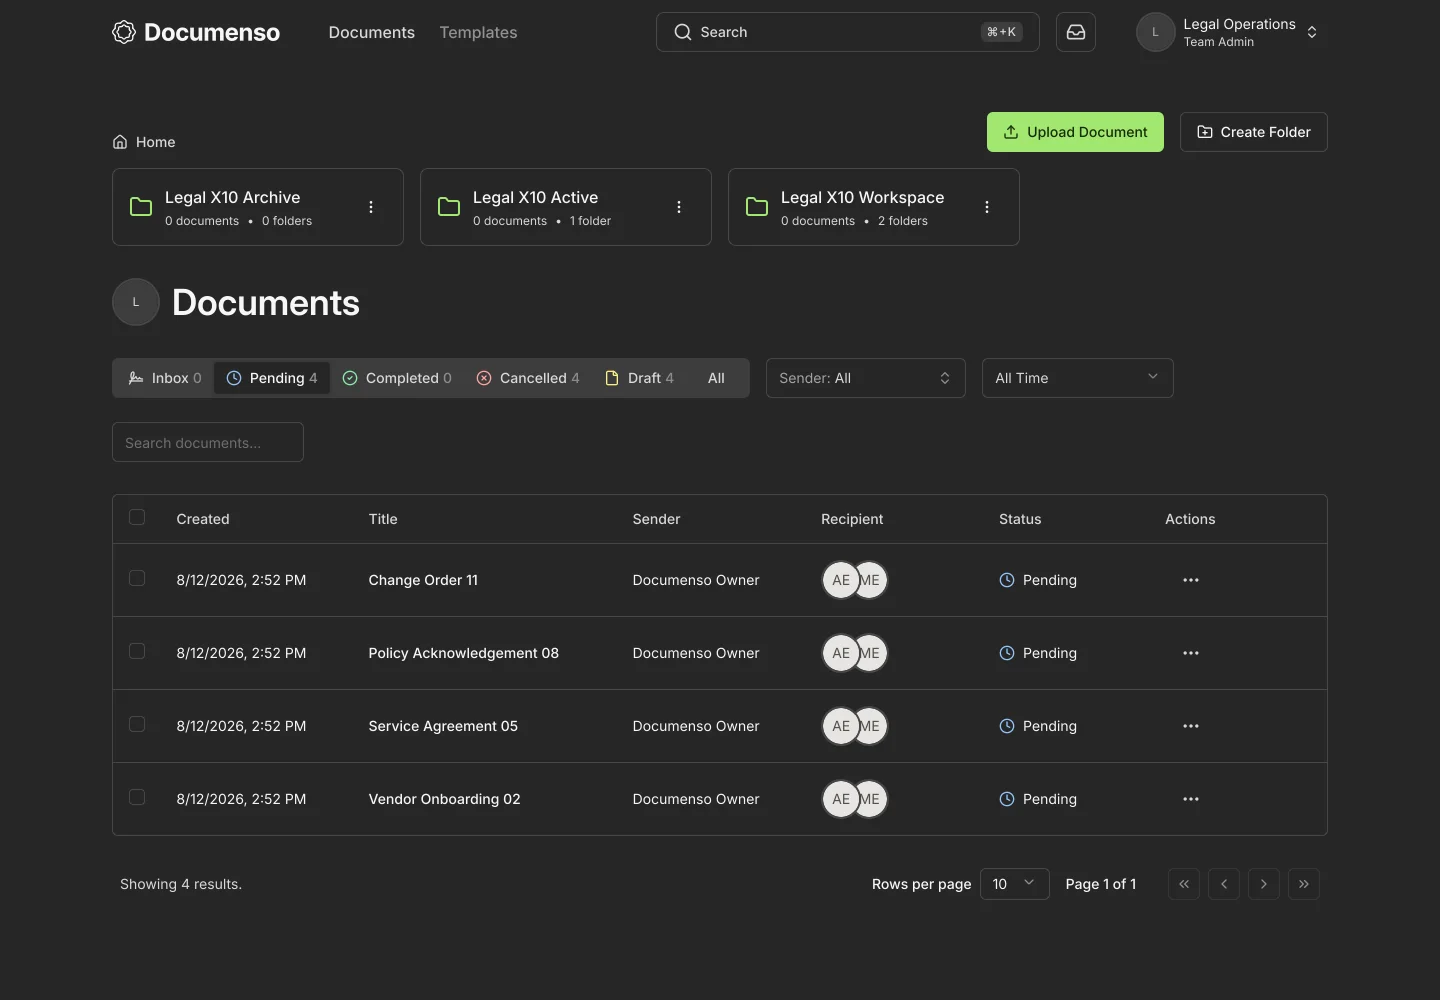Click the L team avatar beside Documents heading
Viewport: 1440px width, 1000px height.
pos(136,302)
